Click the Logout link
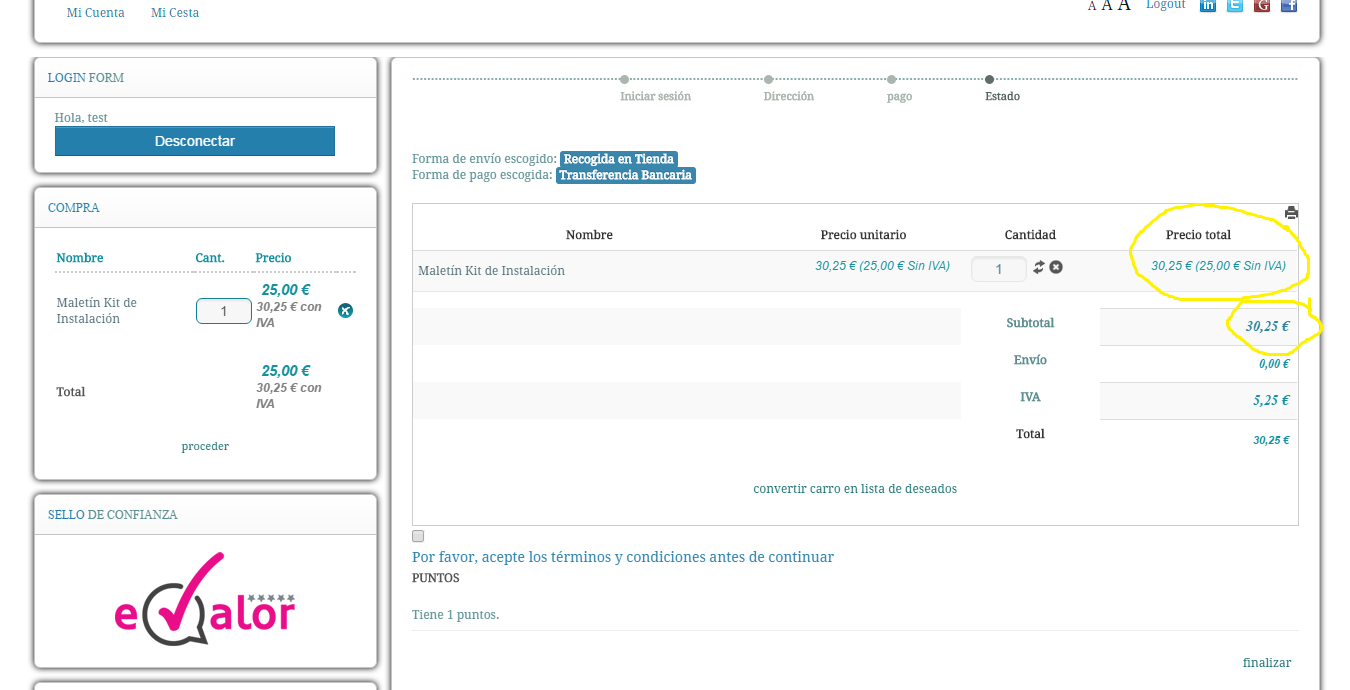 [1166, 5]
